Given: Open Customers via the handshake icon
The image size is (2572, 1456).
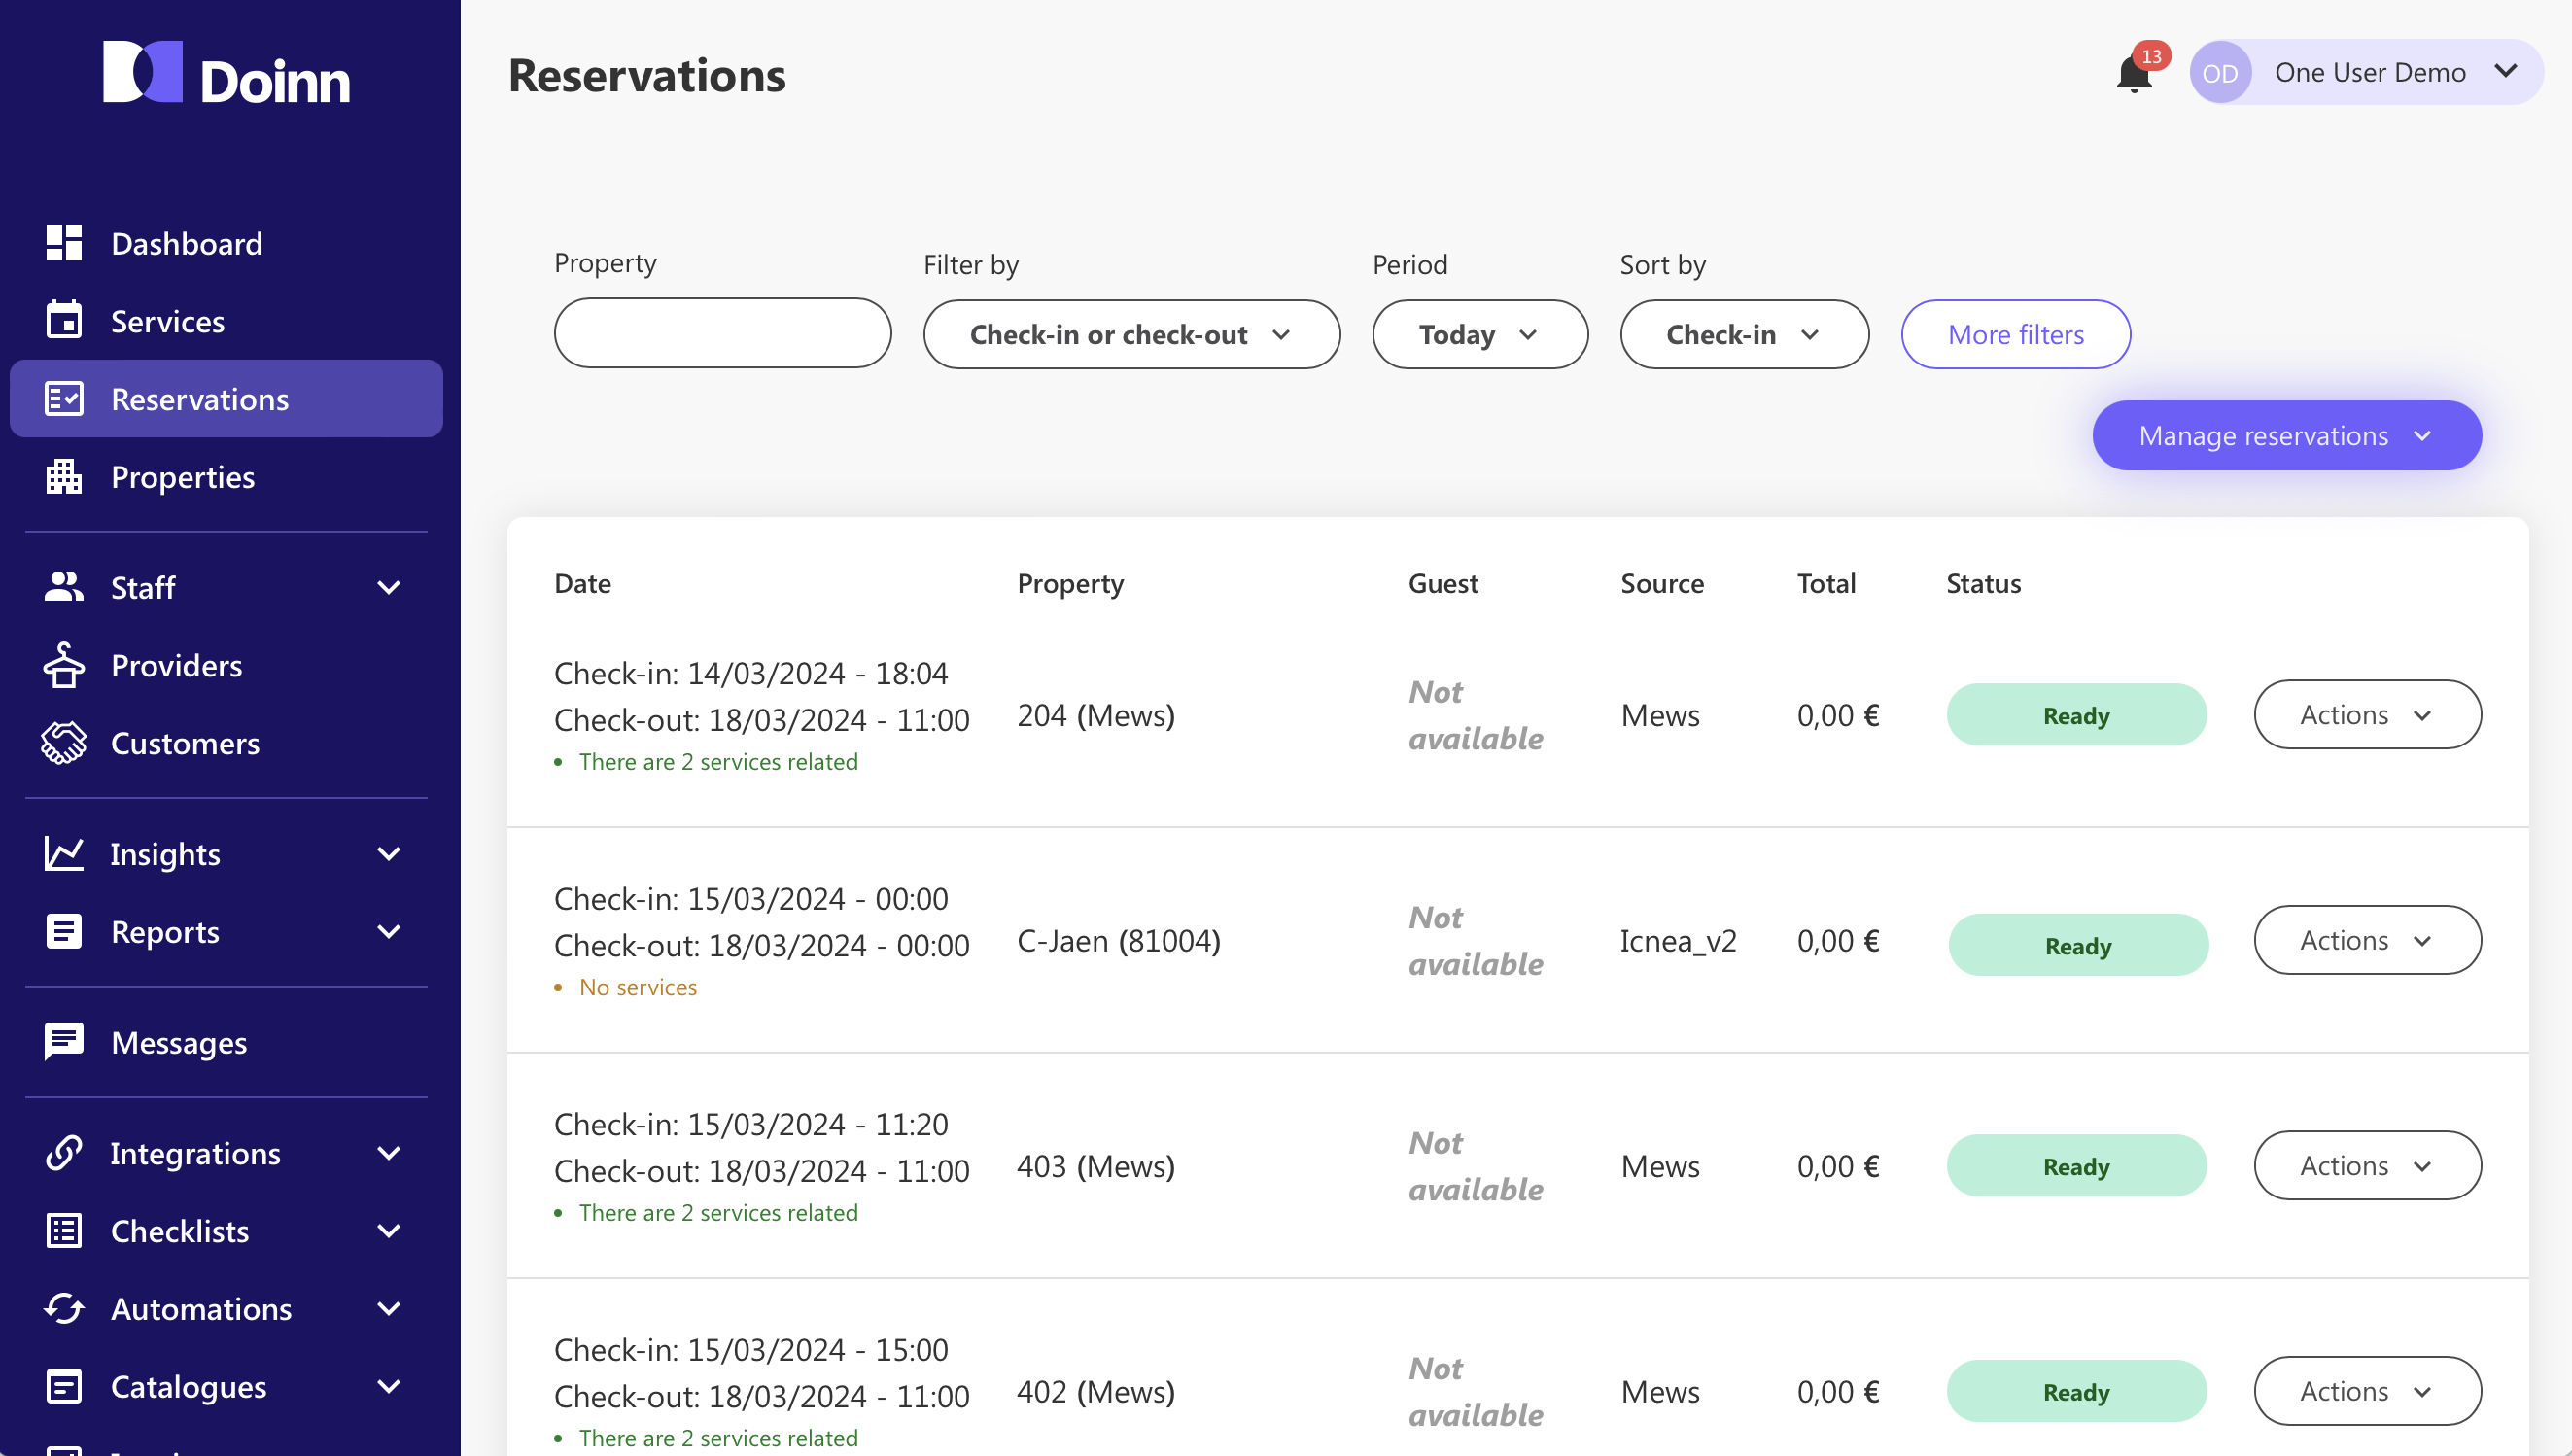Looking at the screenshot, I should coord(64,742).
